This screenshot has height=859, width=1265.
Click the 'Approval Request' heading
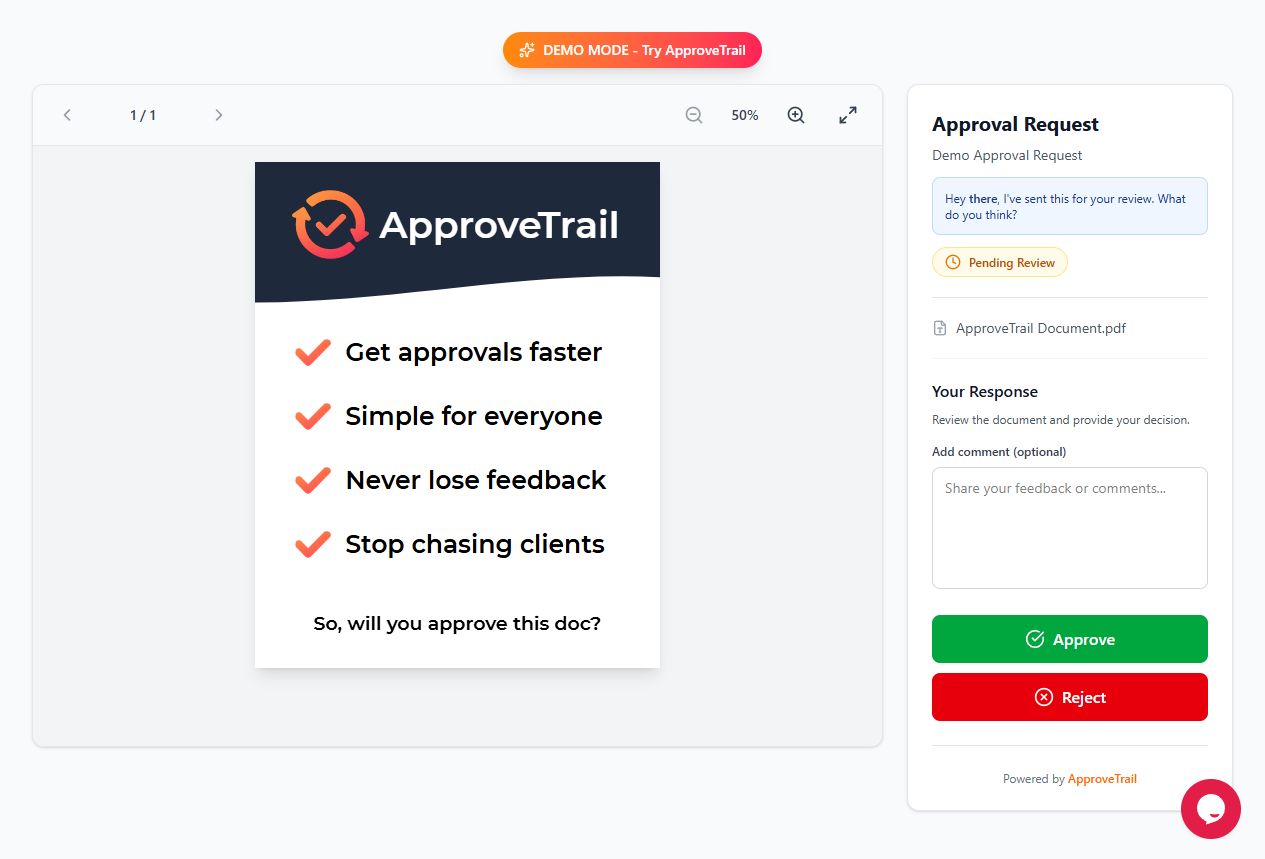(x=1015, y=124)
